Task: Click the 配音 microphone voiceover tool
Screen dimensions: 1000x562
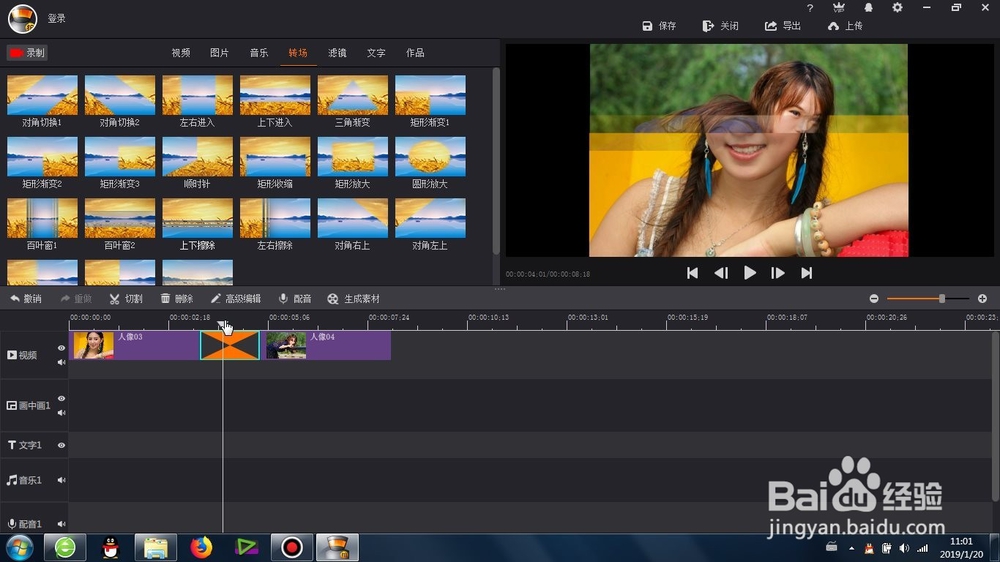Action: (295, 299)
